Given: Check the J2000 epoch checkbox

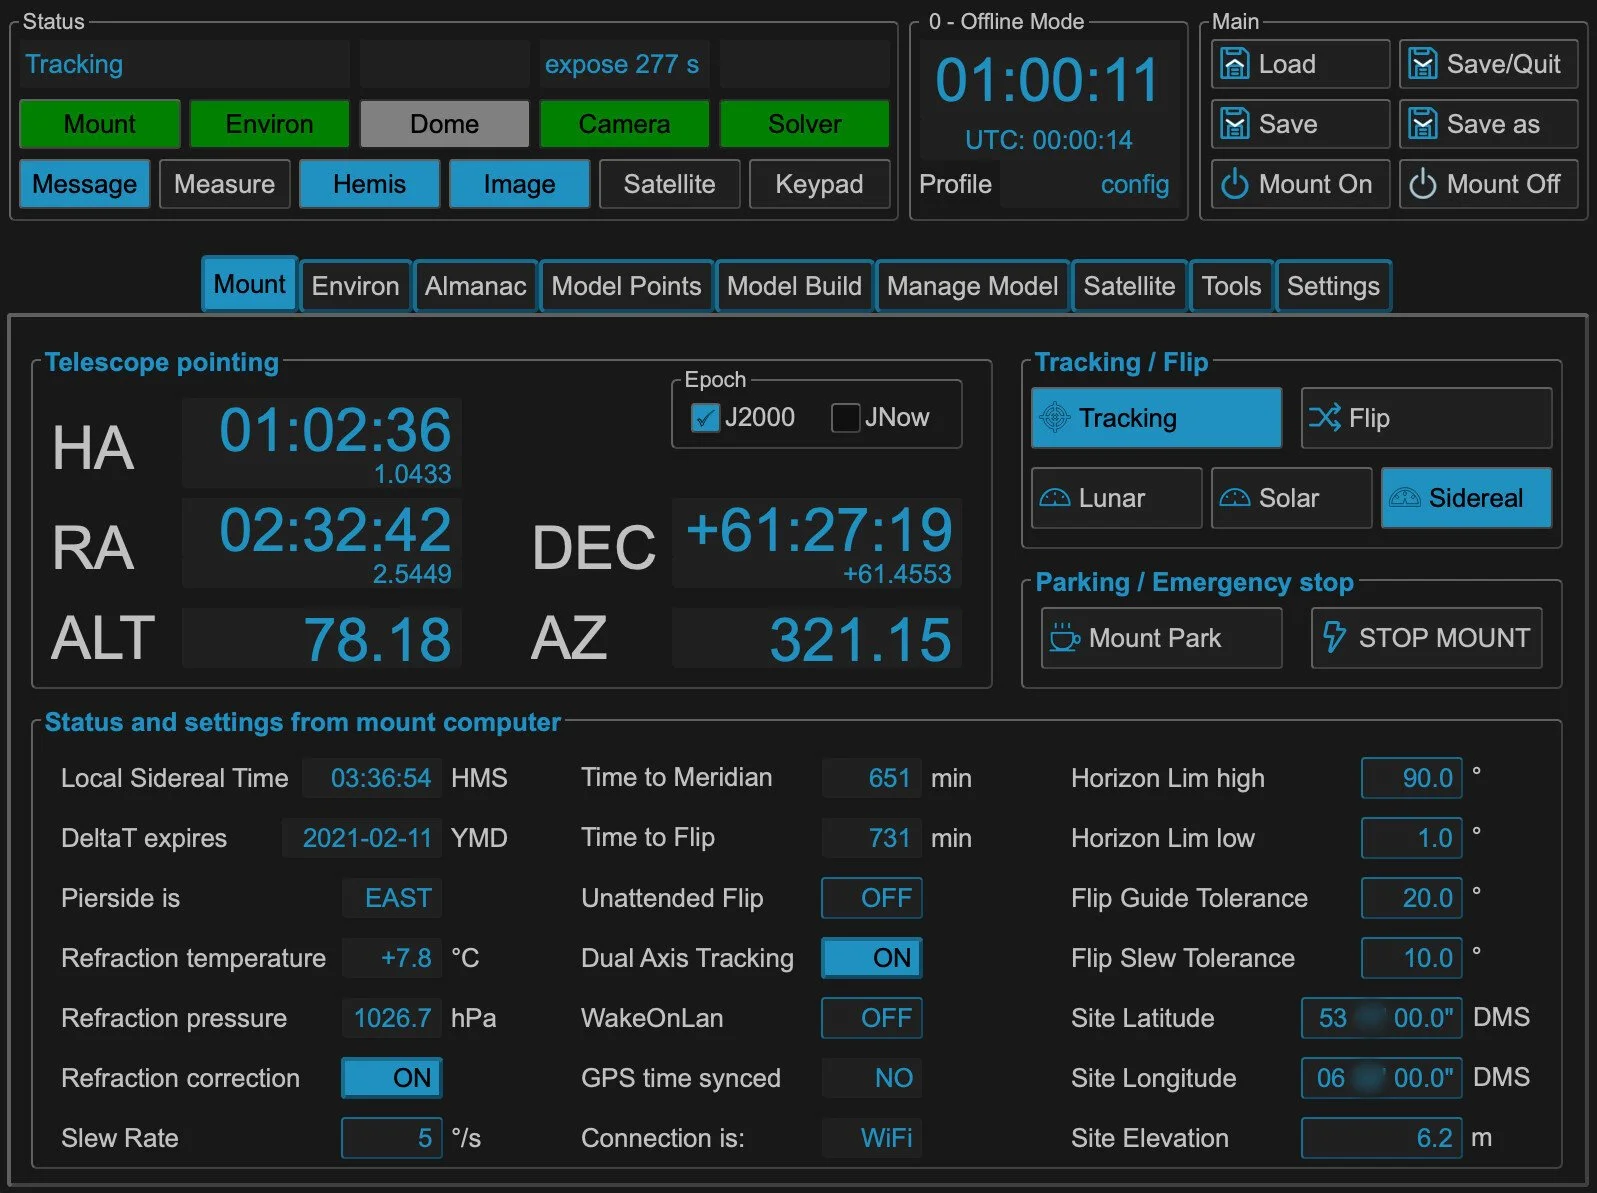Looking at the screenshot, I should pos(705,417).
